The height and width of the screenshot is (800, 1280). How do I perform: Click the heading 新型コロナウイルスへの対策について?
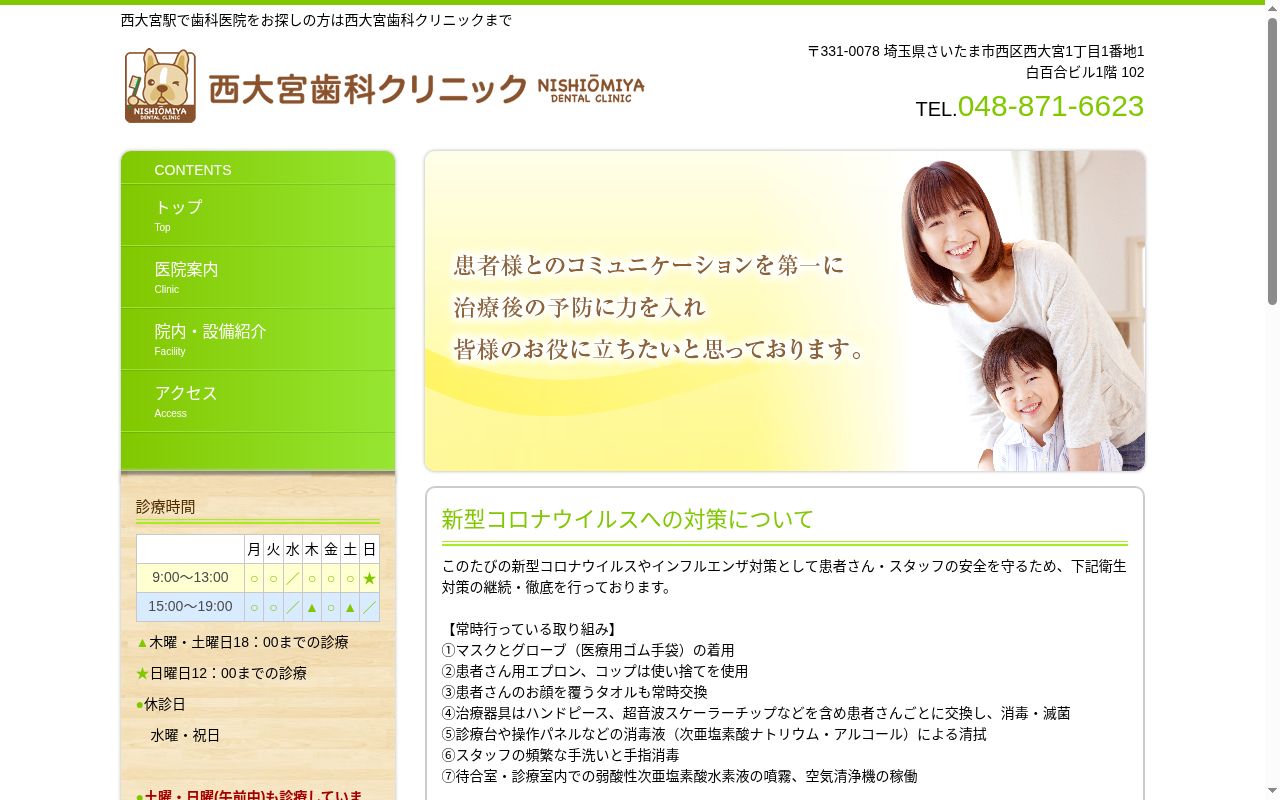628,519
